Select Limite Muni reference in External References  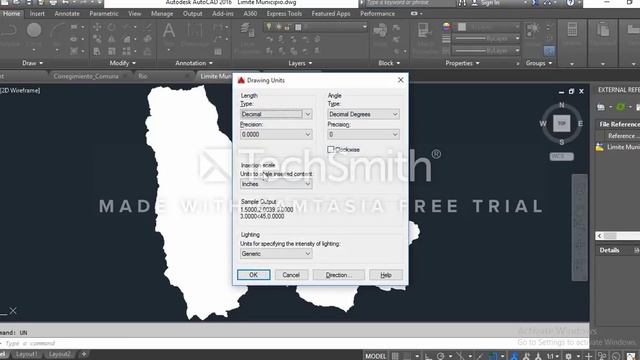click(618, 147)
